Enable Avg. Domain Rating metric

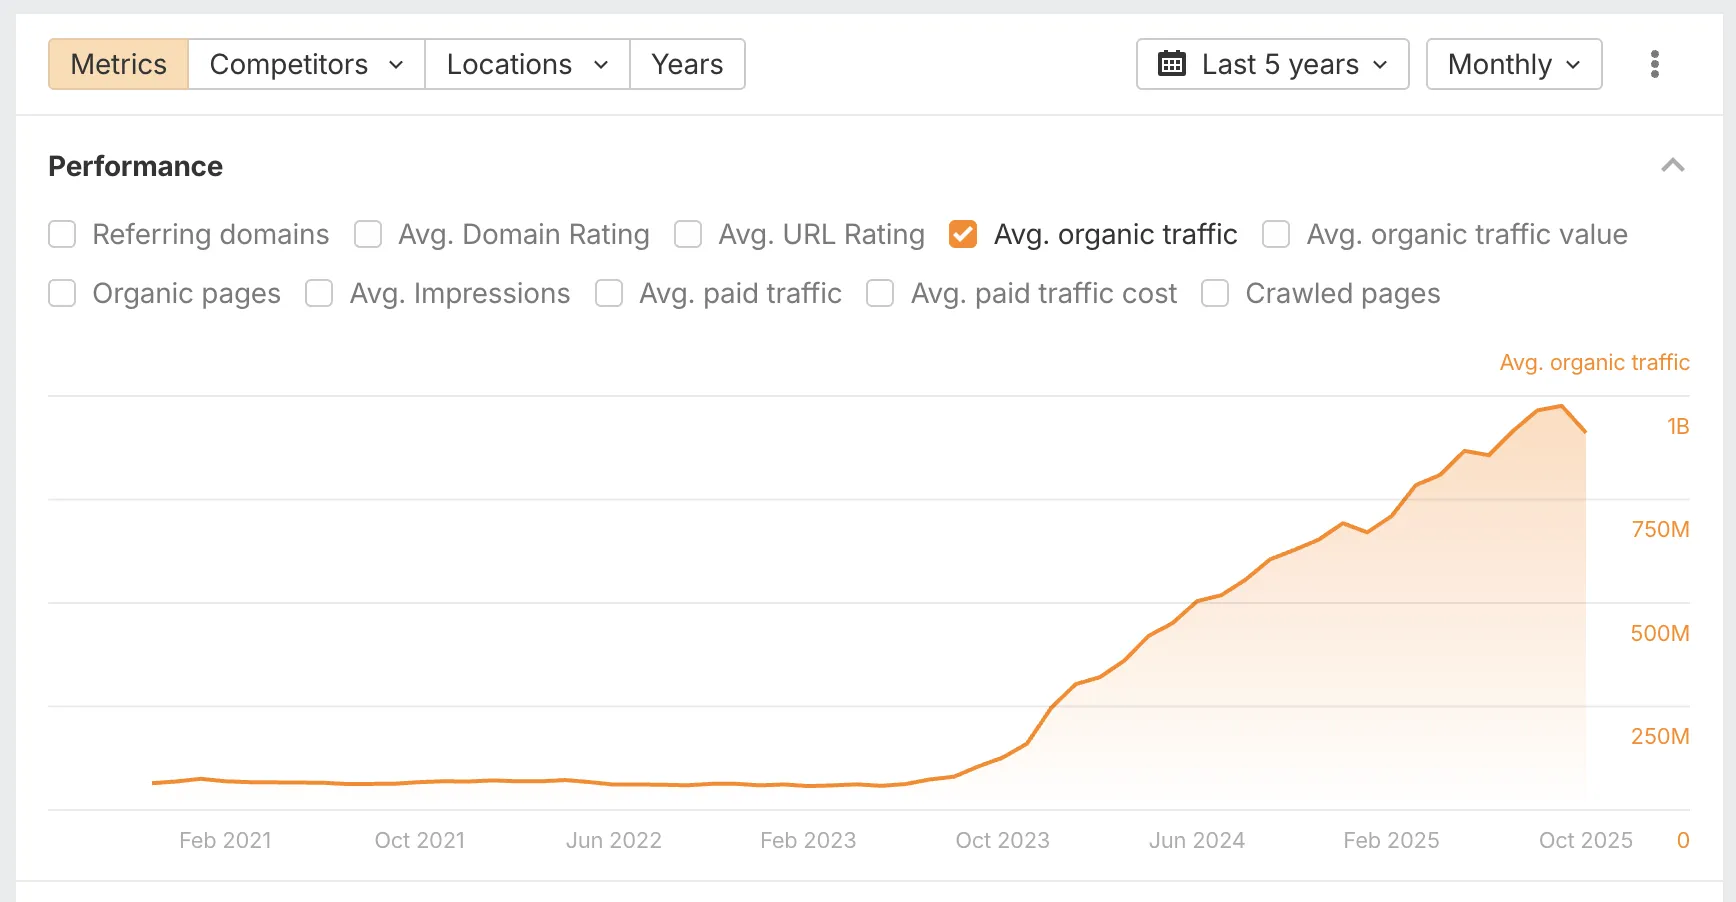(368, 234)
